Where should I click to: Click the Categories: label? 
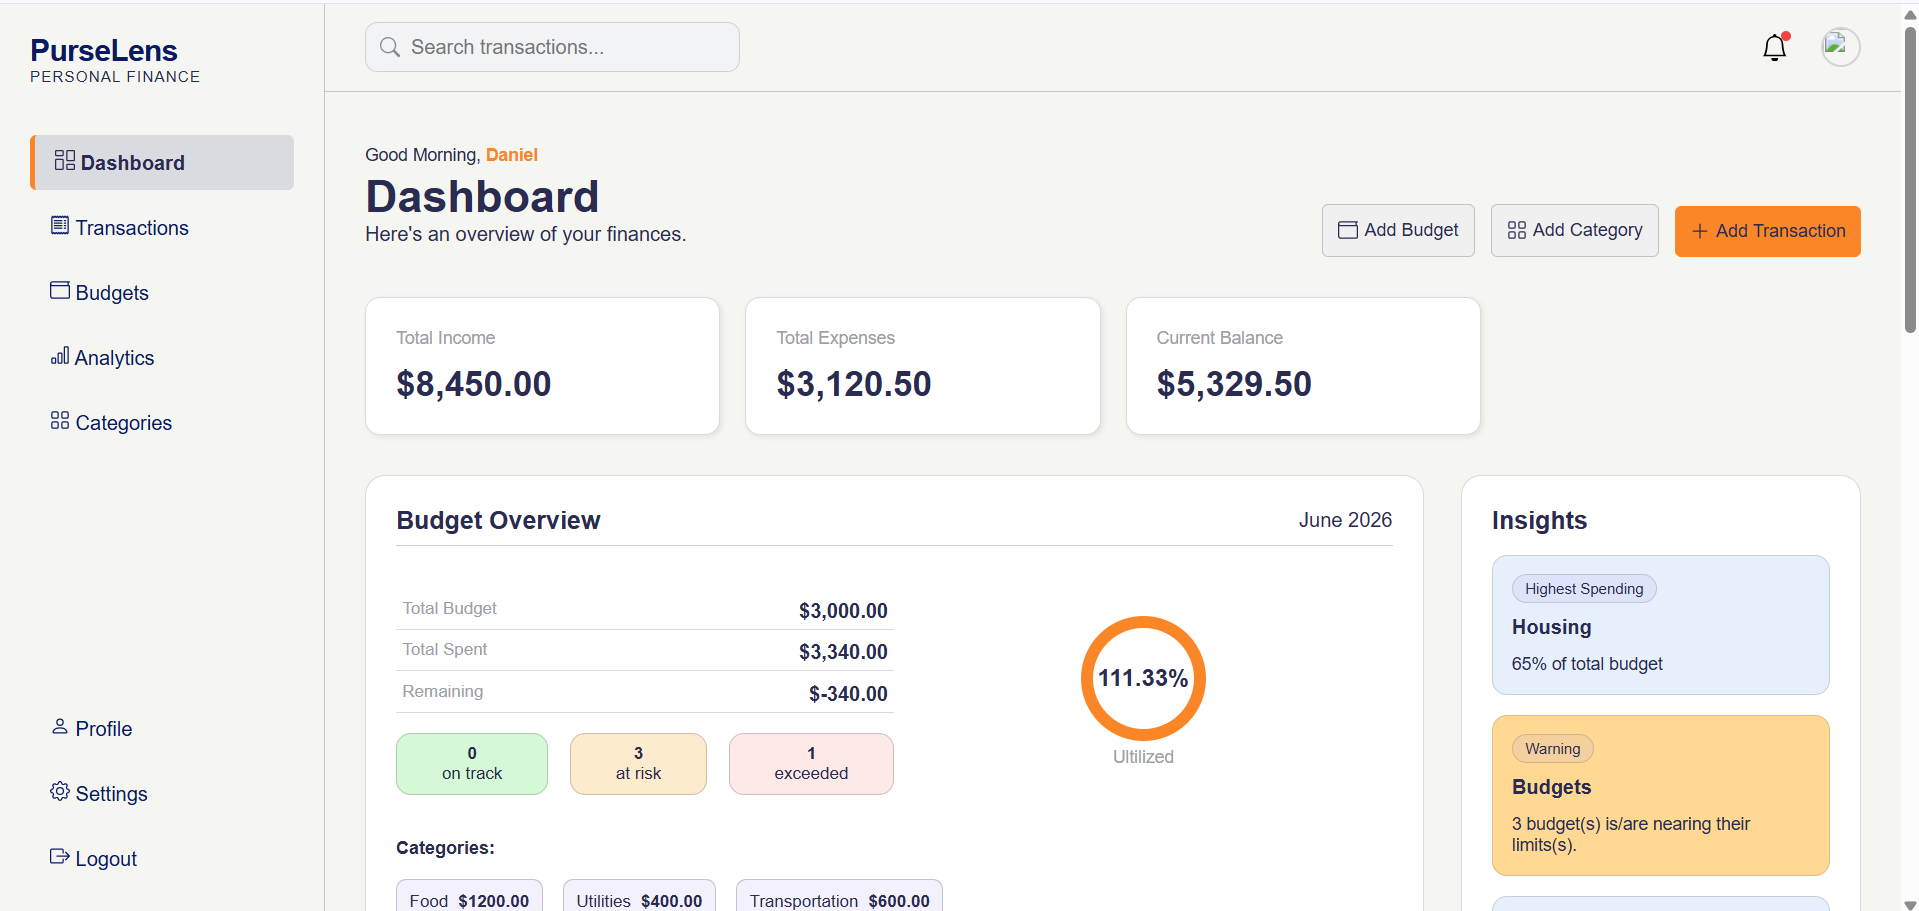(445, 848)
